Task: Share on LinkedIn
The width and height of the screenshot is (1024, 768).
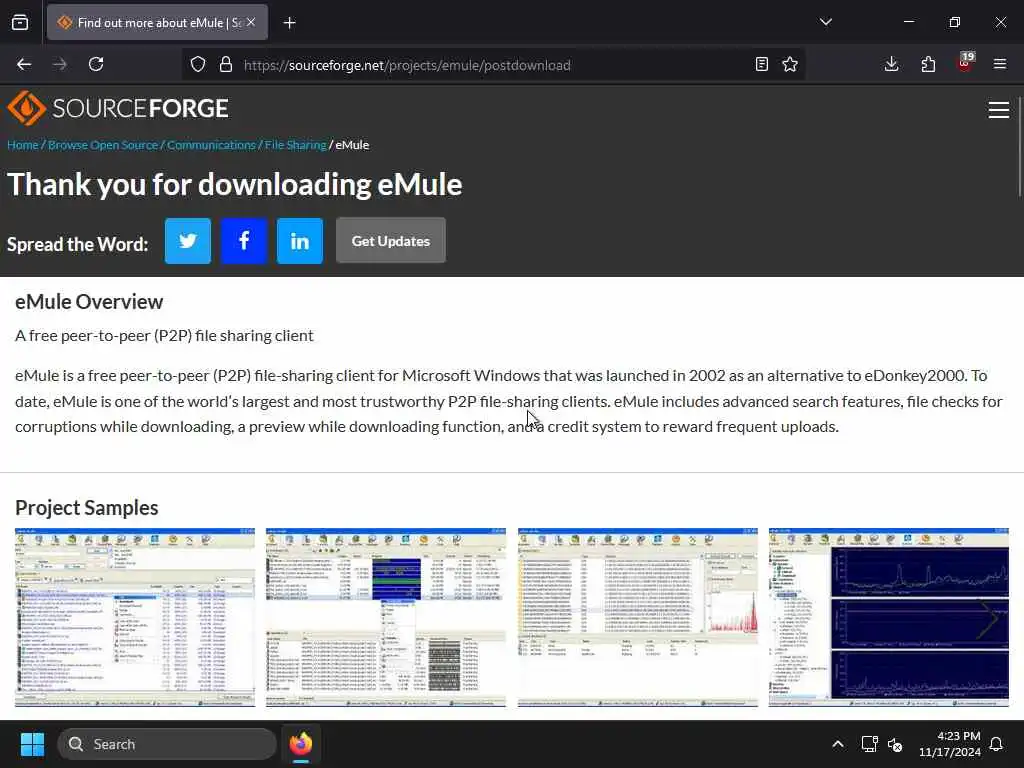Action: (x=300, y=241)
